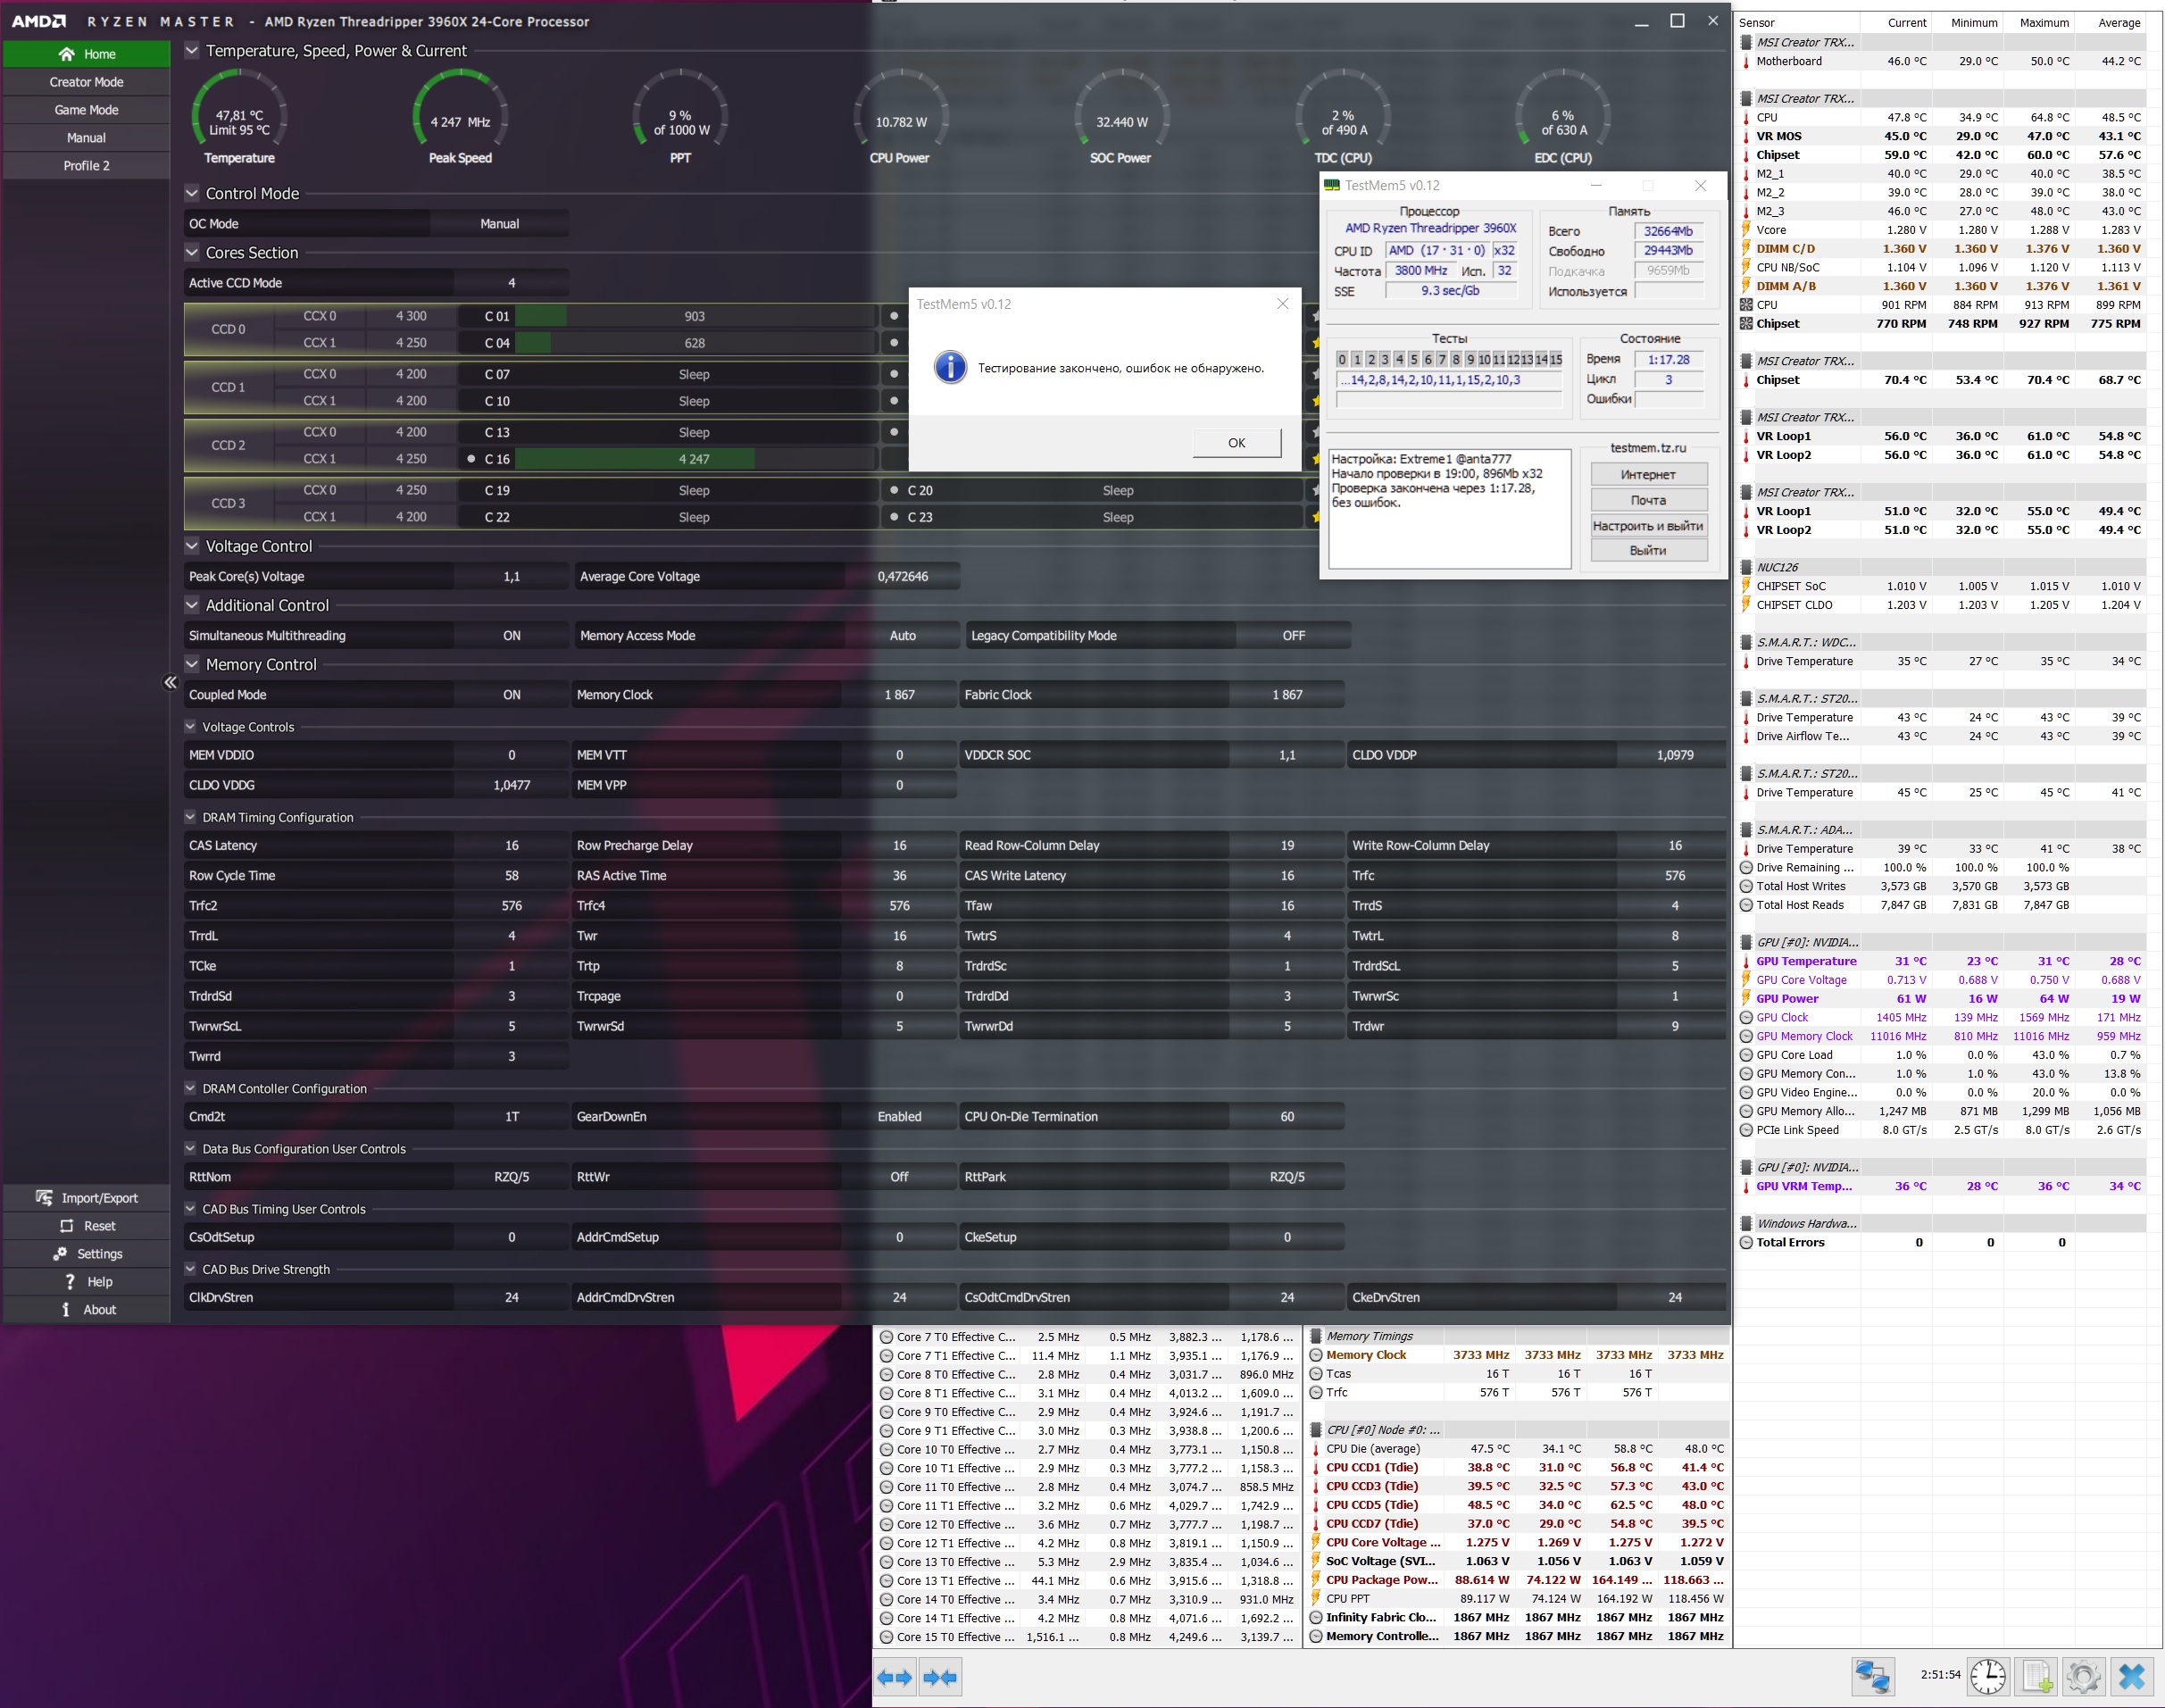Click the CAS Latency value field
The image size is (2165, 1708).
pyautogui.click(x=511, y=846)
